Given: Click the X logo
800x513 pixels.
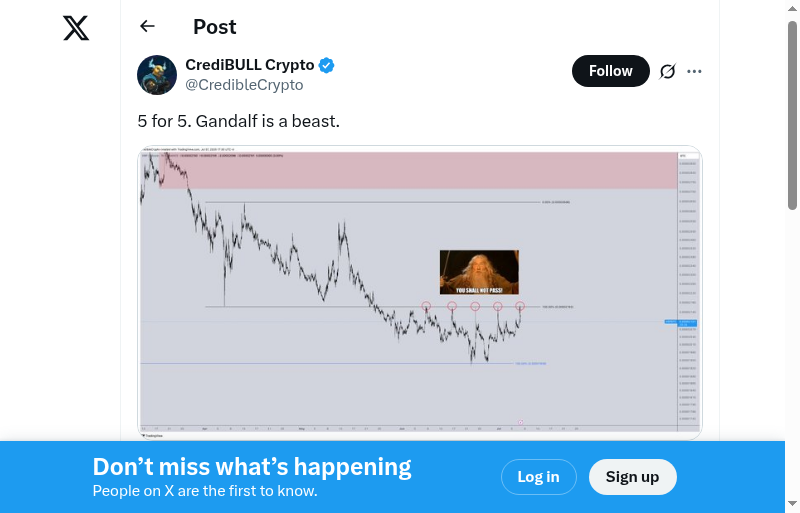Looking at the screenshot, I should pos(76,28).
